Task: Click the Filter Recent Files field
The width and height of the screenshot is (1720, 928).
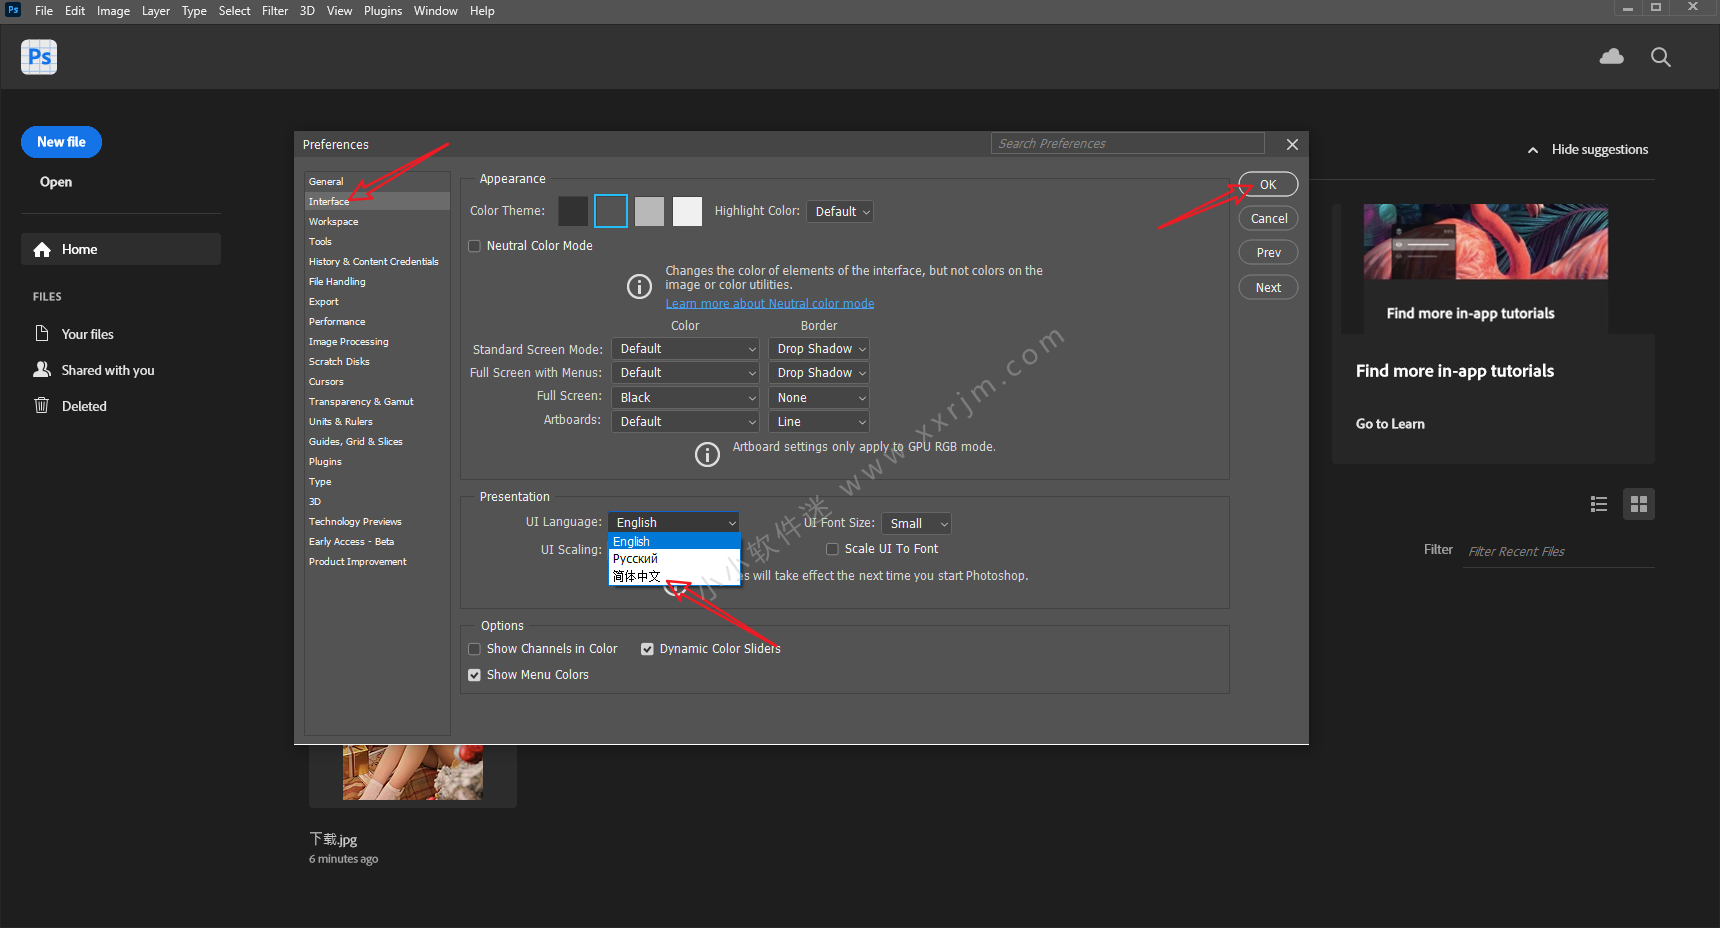Action: 1560,552
